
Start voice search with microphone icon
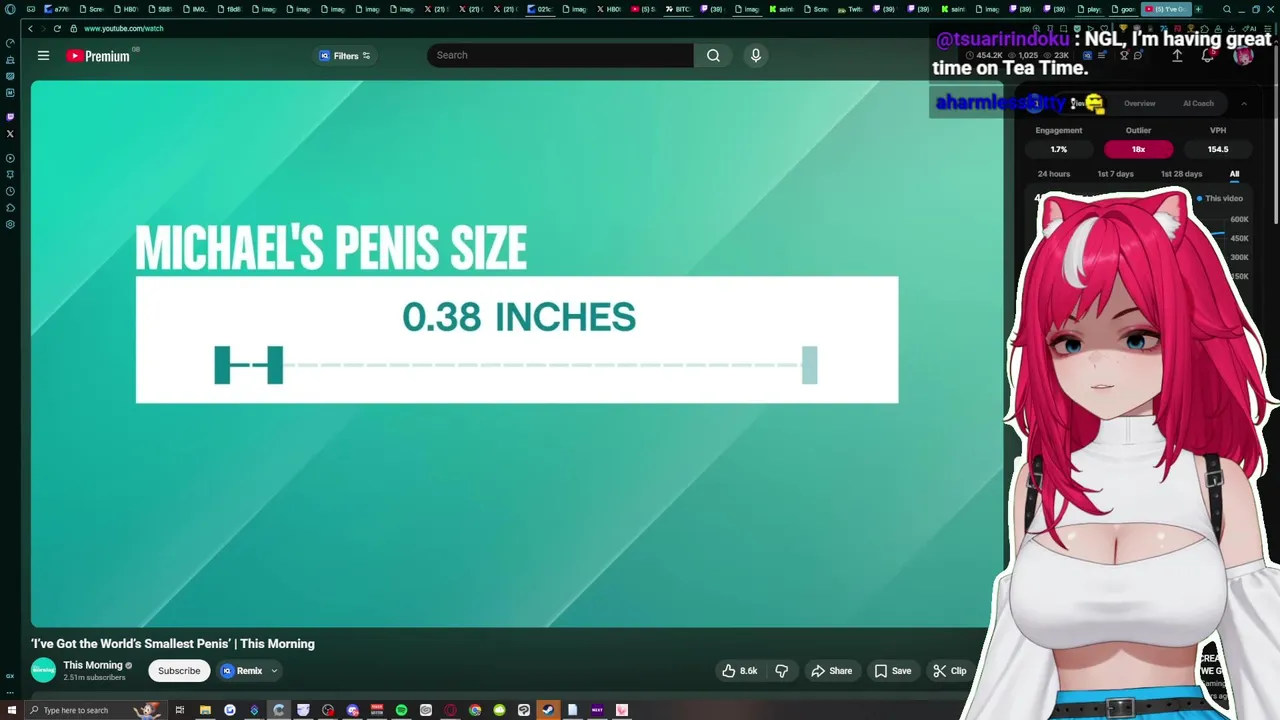click(x=756, y=56)
